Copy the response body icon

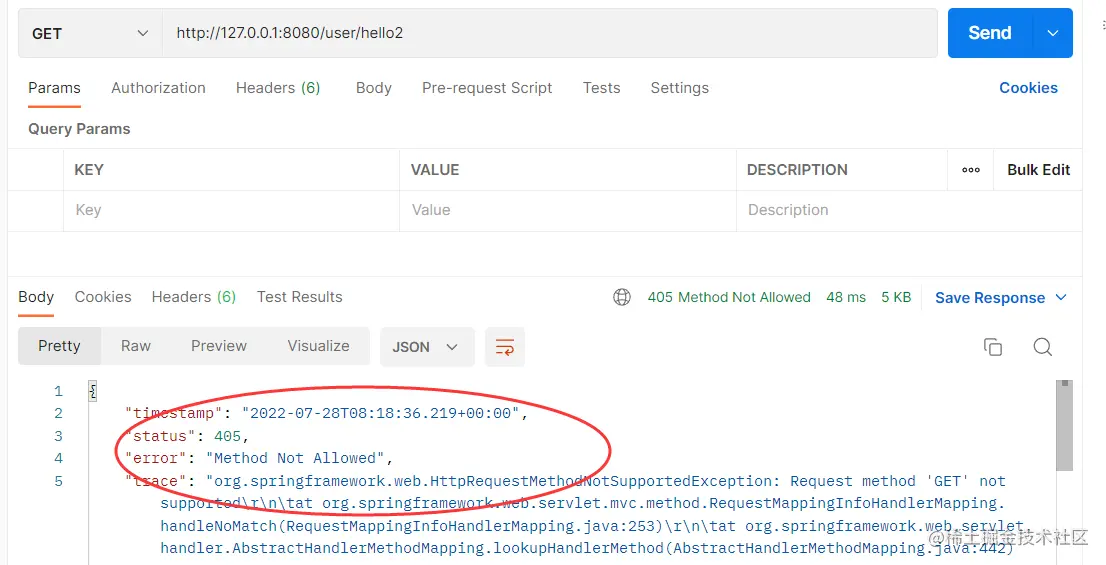tap(992, 347)
